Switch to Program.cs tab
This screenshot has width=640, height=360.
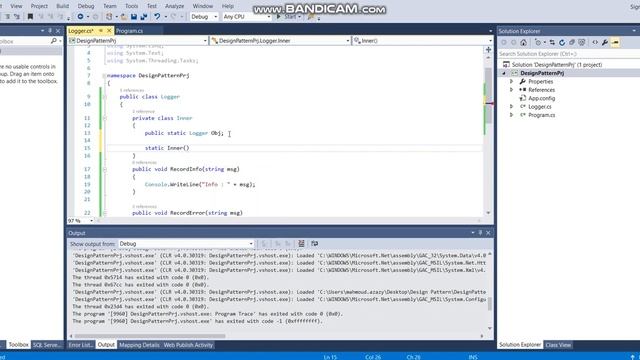[x=129, y=31]
